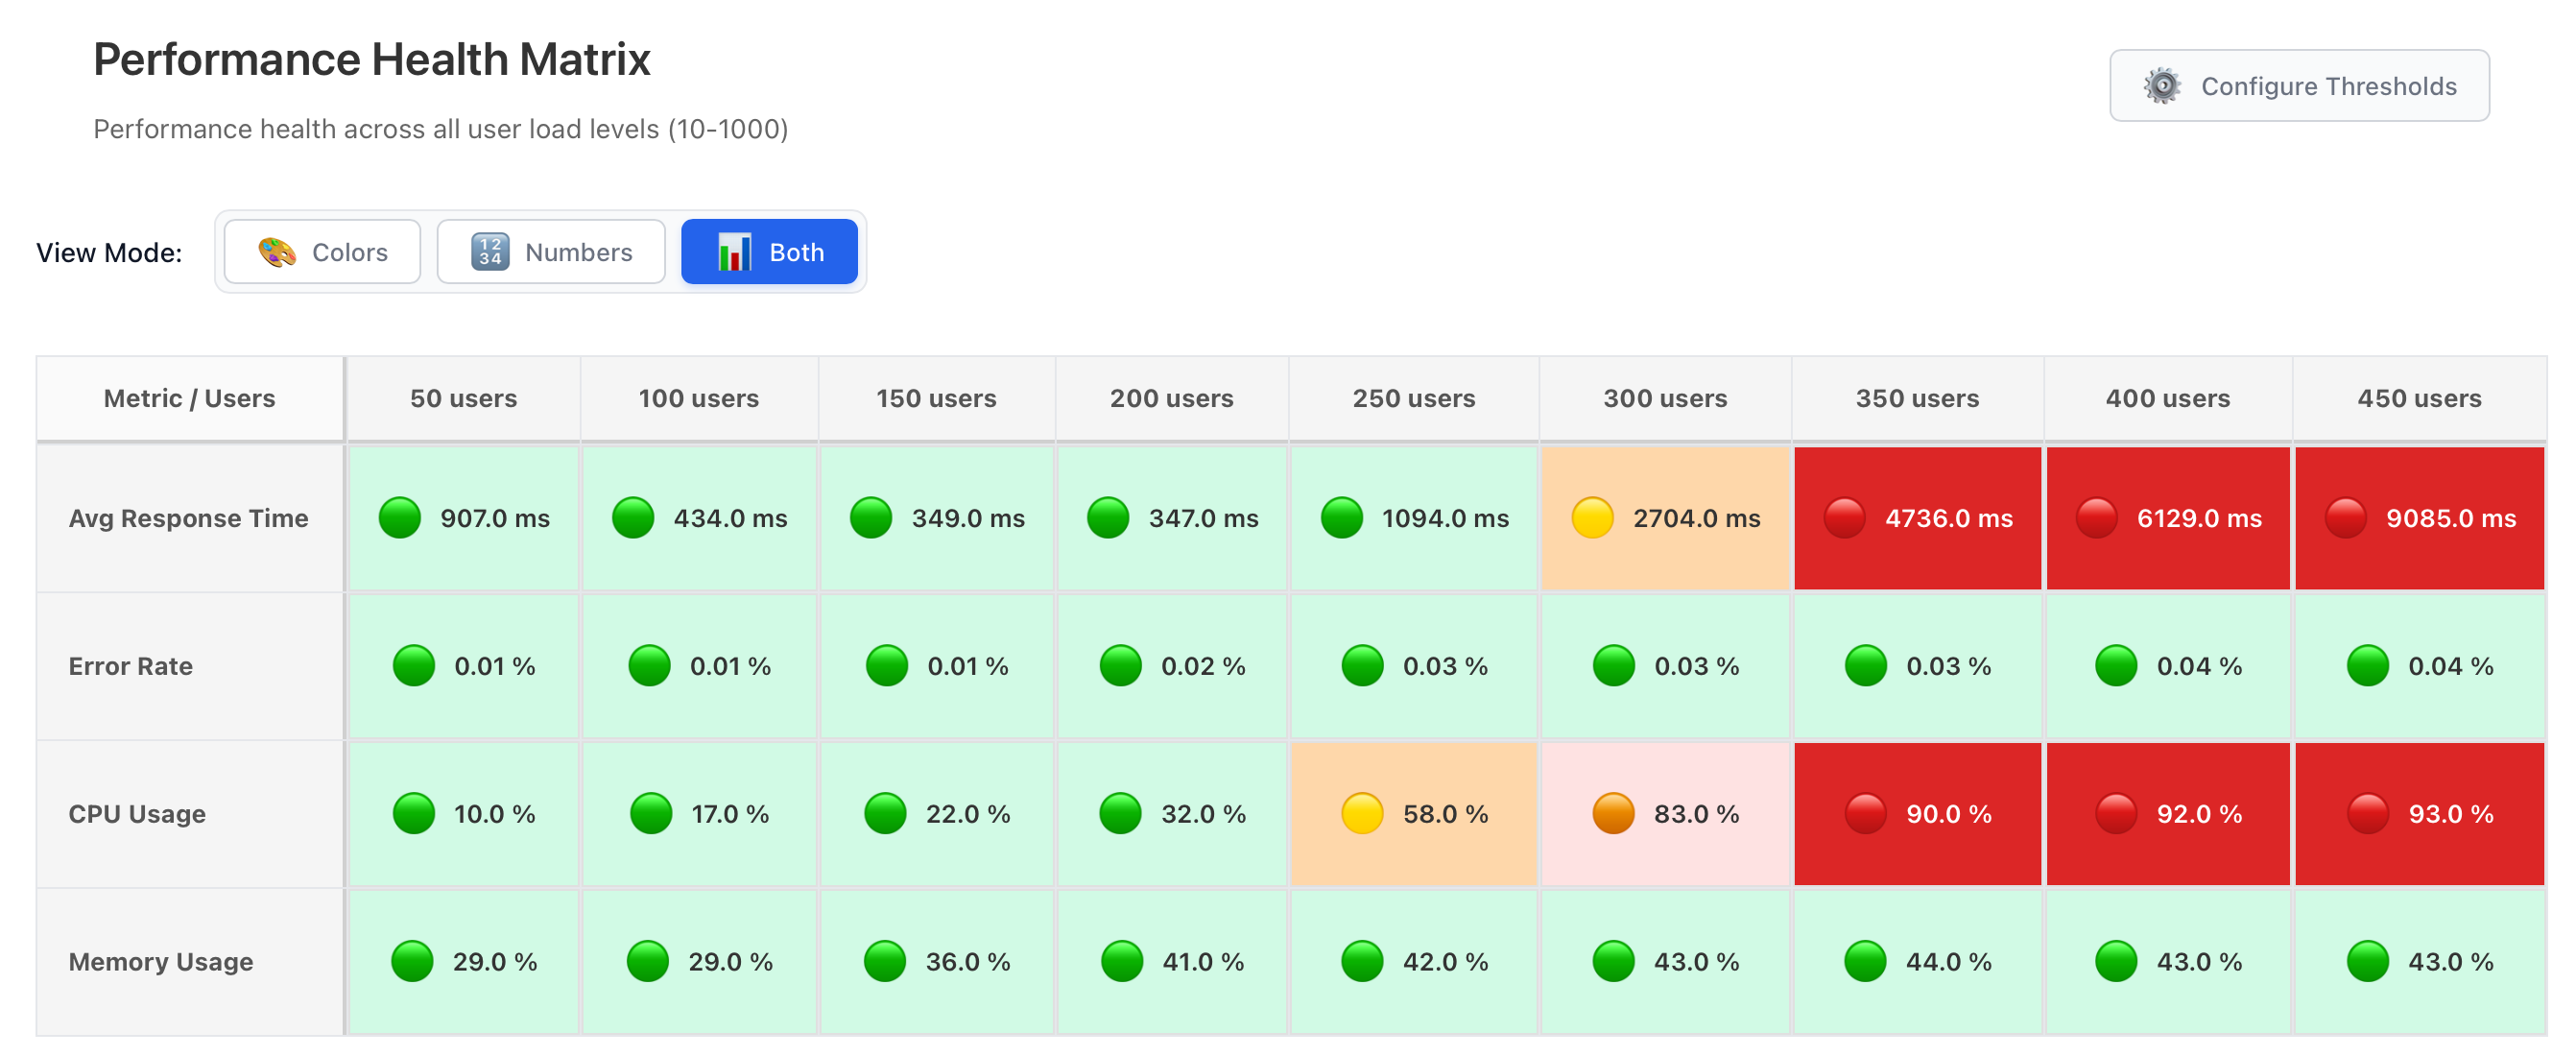Click the yellow status dot for 2704.0 ms

click(1593, 518)
